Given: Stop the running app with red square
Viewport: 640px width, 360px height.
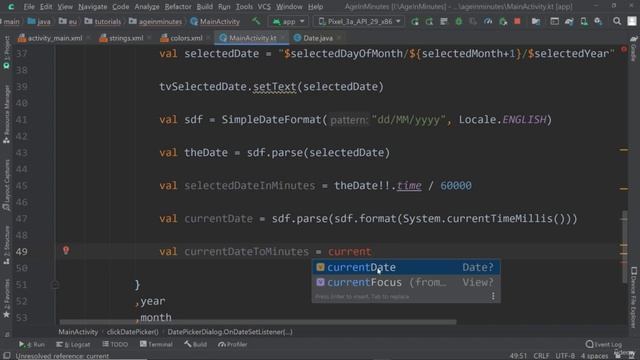Looking at the screenshot, I should [517, 21].
